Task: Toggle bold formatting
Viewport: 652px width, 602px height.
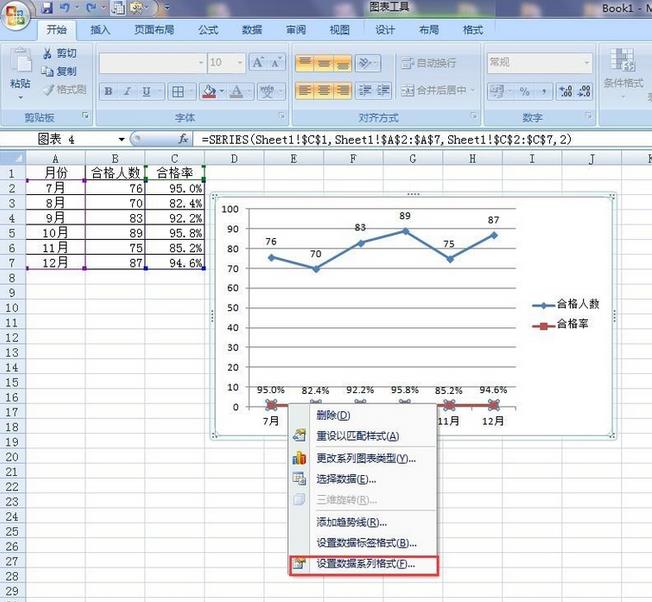Action: (x=109, y=91)
